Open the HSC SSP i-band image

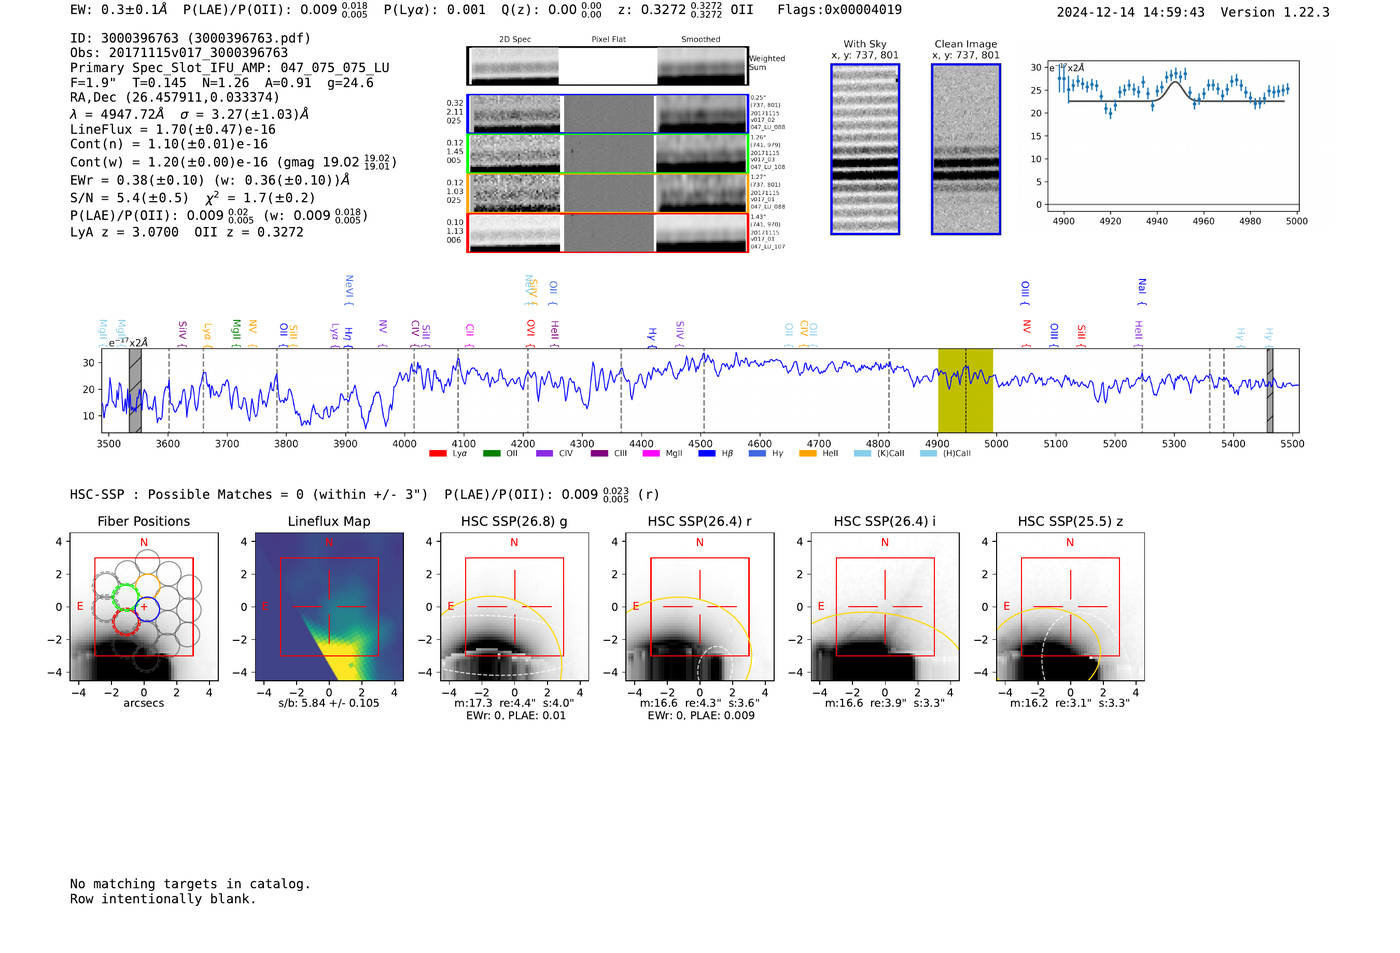point(885,607)
